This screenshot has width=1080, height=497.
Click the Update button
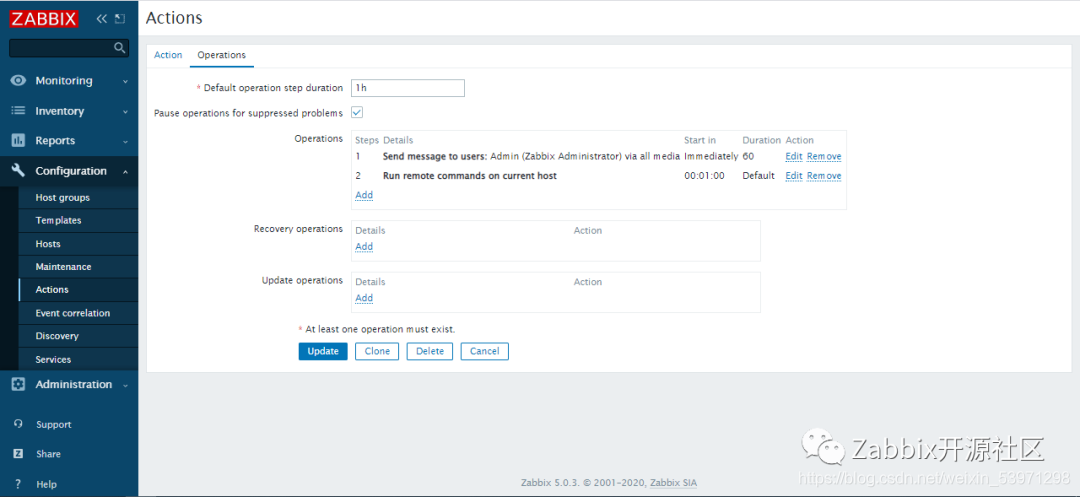pyautogui.click(x=323, y=351)
